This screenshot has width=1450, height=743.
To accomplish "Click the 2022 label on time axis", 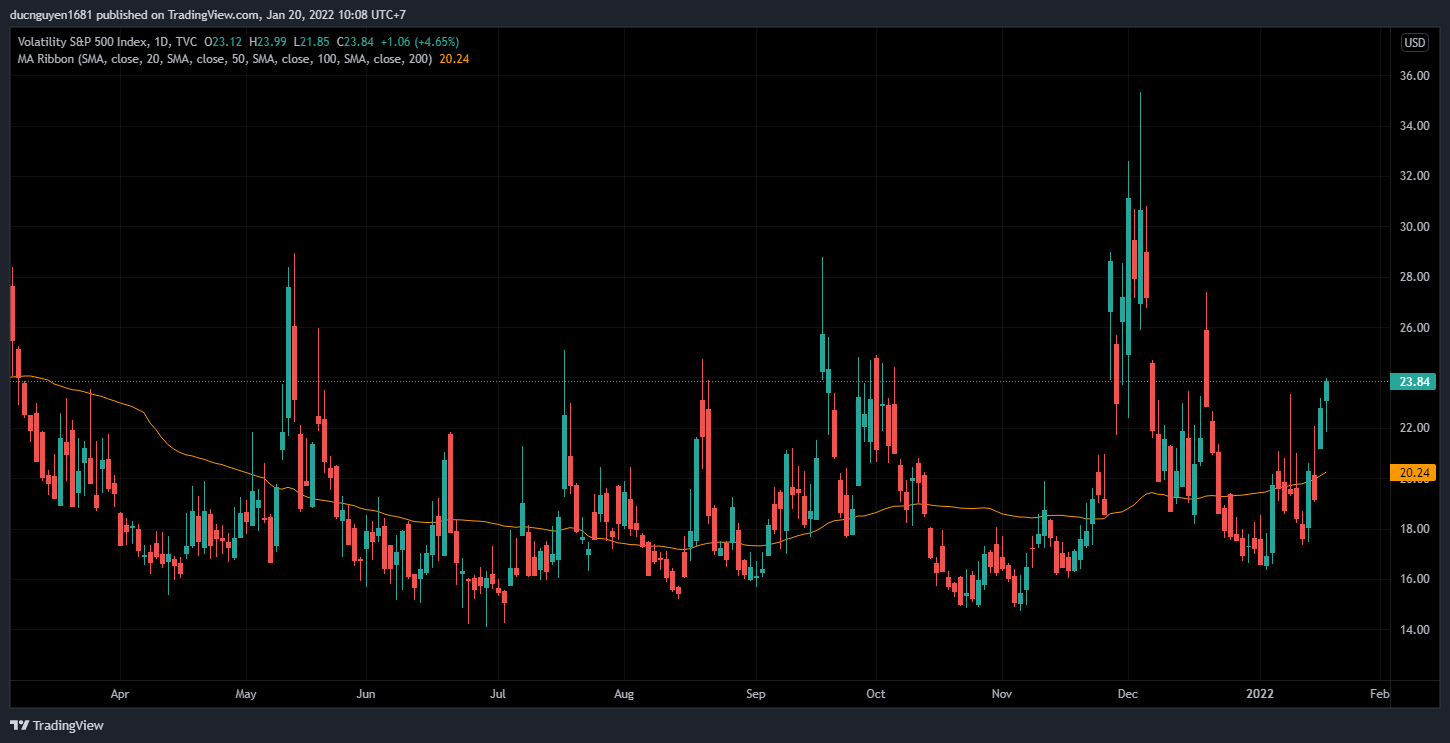I will coord(1259,693).
